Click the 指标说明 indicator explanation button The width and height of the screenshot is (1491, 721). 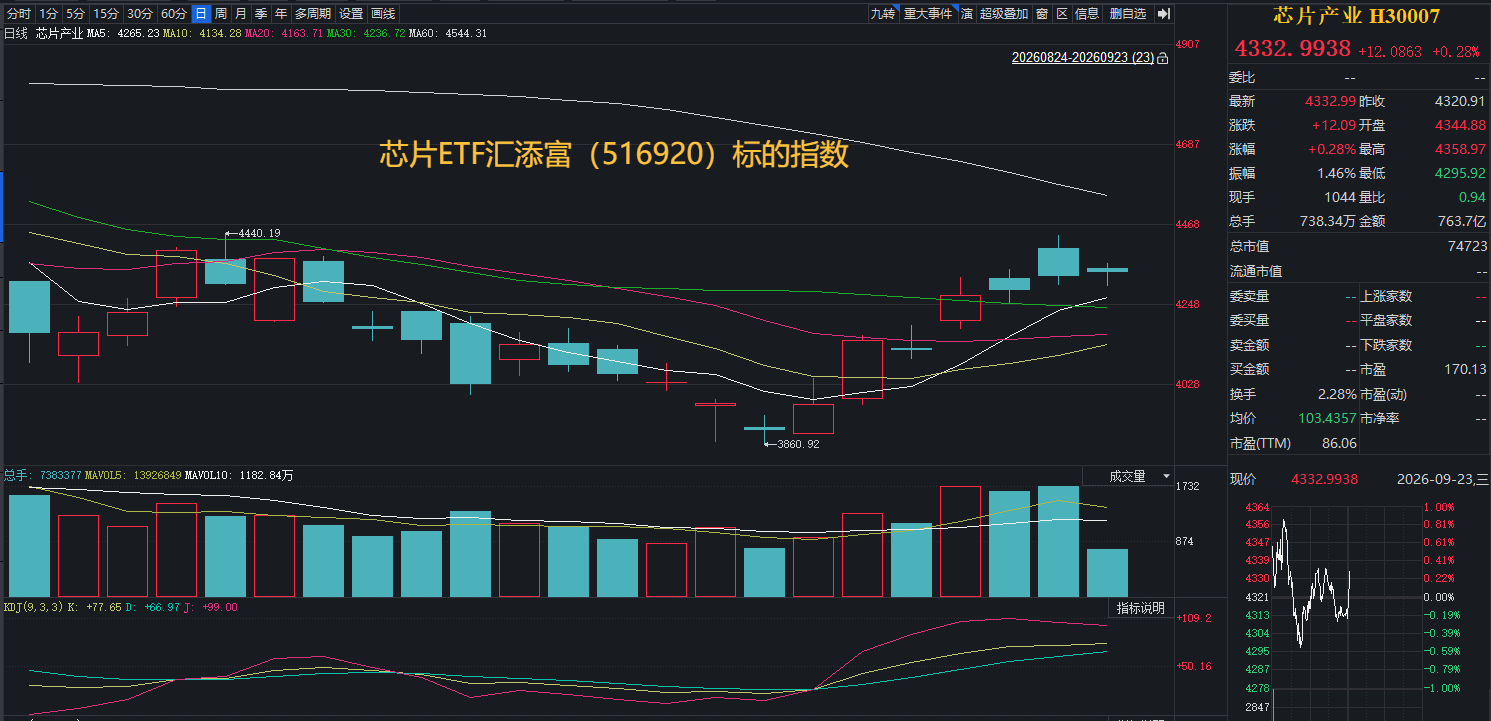(1140, 608)
